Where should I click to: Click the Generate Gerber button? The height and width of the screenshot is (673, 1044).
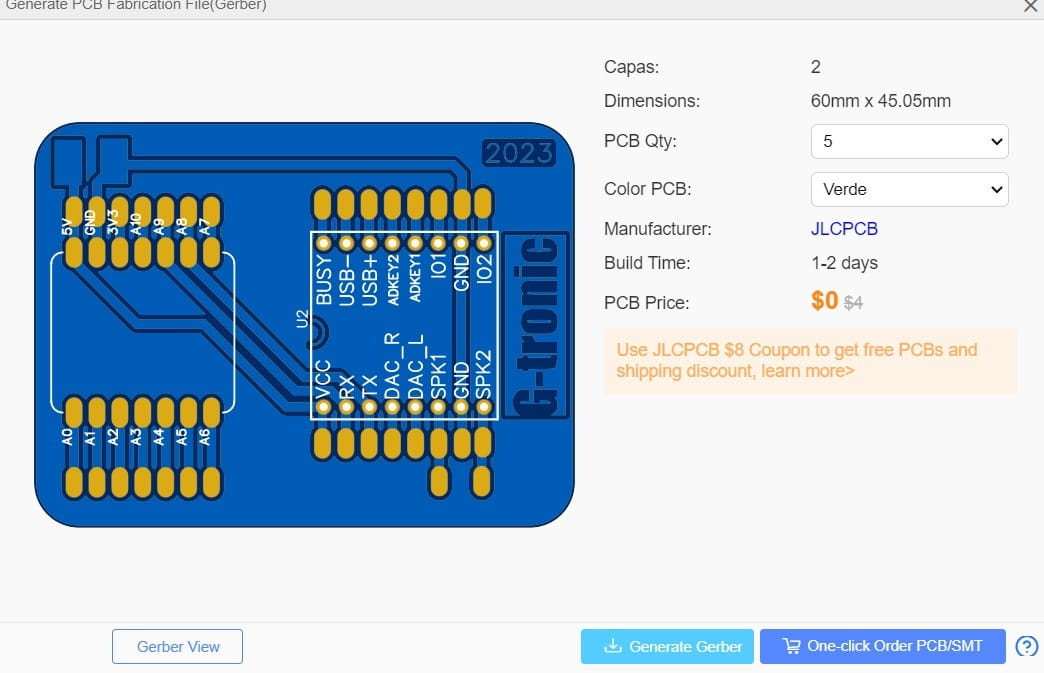point(667,646)
